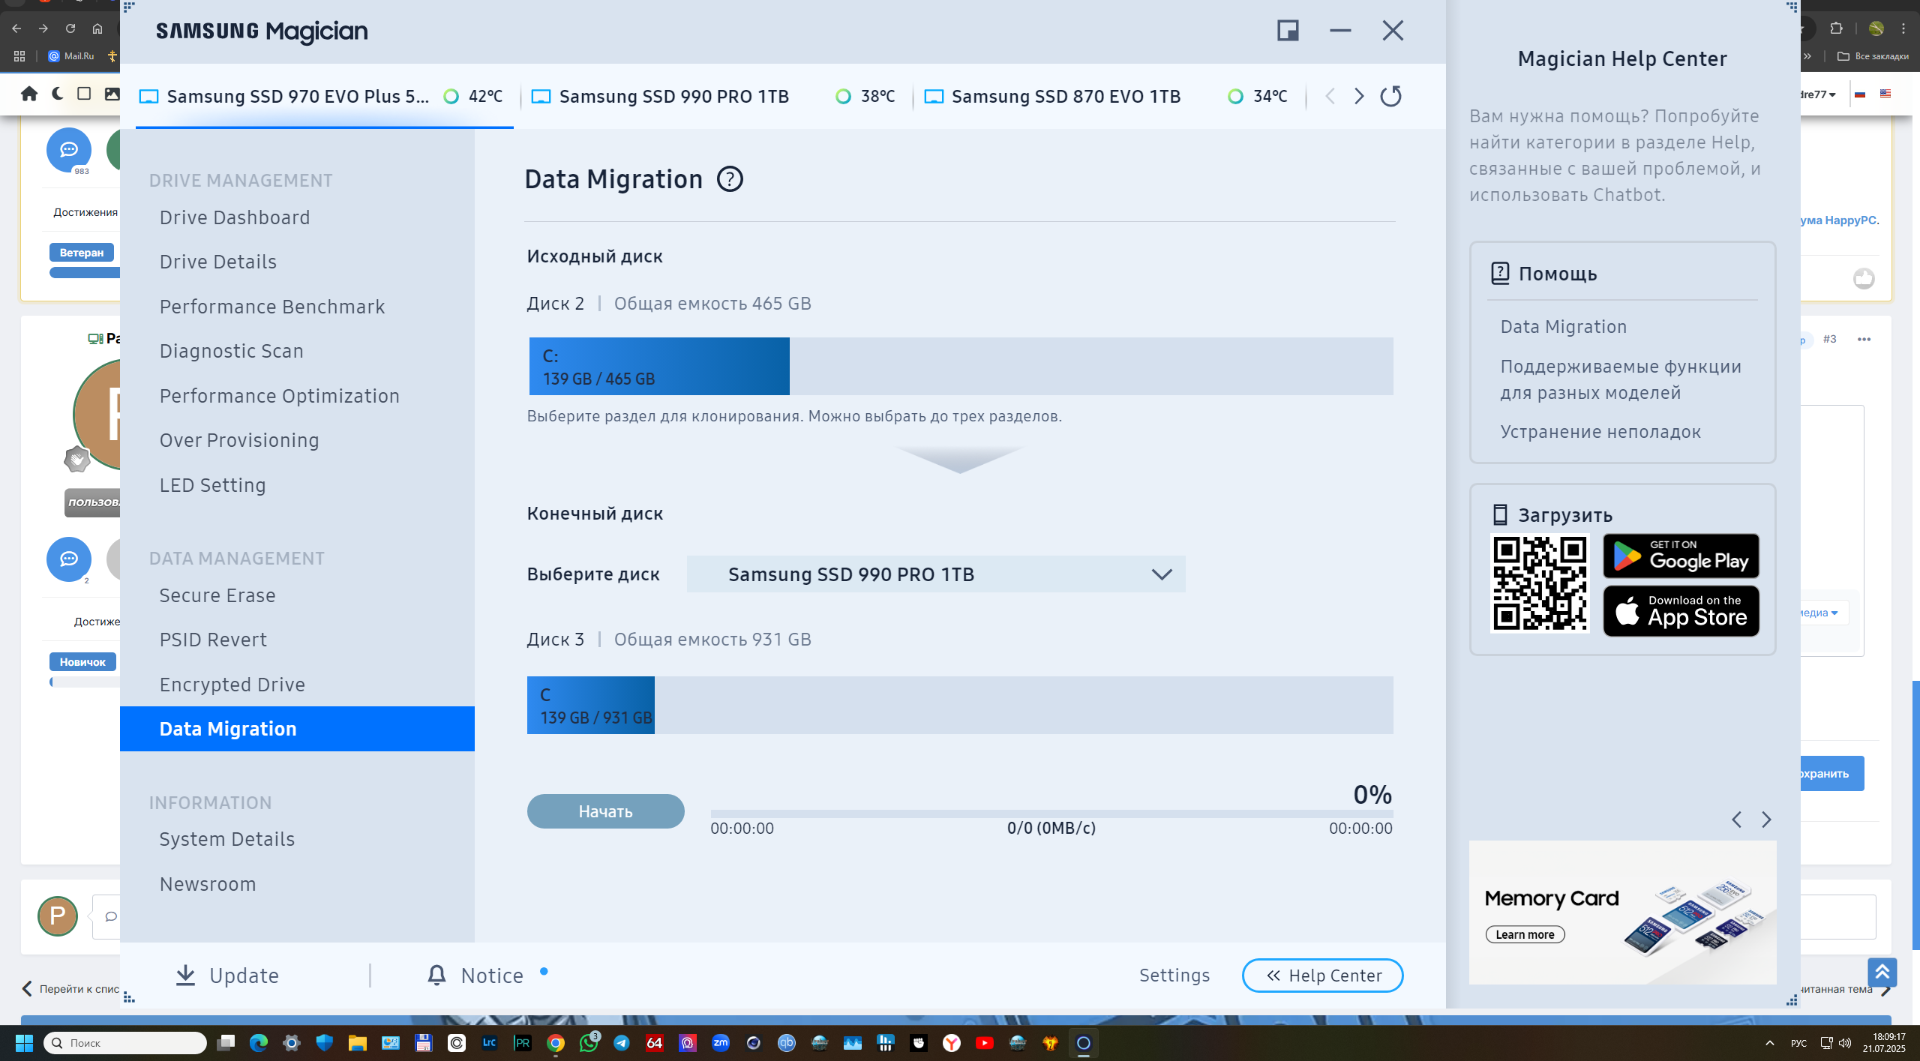Screen dimensions: 1920x1061
Task: Click the AIDA64 icon on the taskbar
Action: point(654,1043)
